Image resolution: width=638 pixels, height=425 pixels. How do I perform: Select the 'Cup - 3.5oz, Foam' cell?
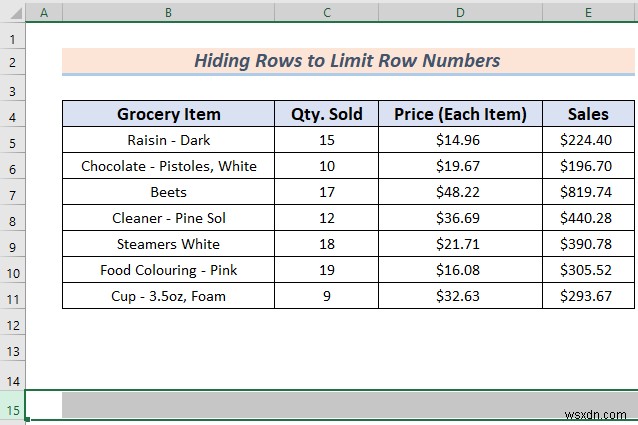click(168, 296)
